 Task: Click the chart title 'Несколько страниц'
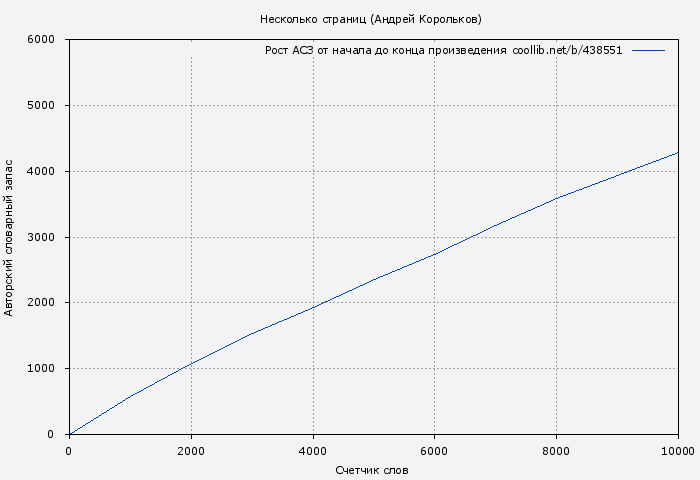tap(370, 19)
